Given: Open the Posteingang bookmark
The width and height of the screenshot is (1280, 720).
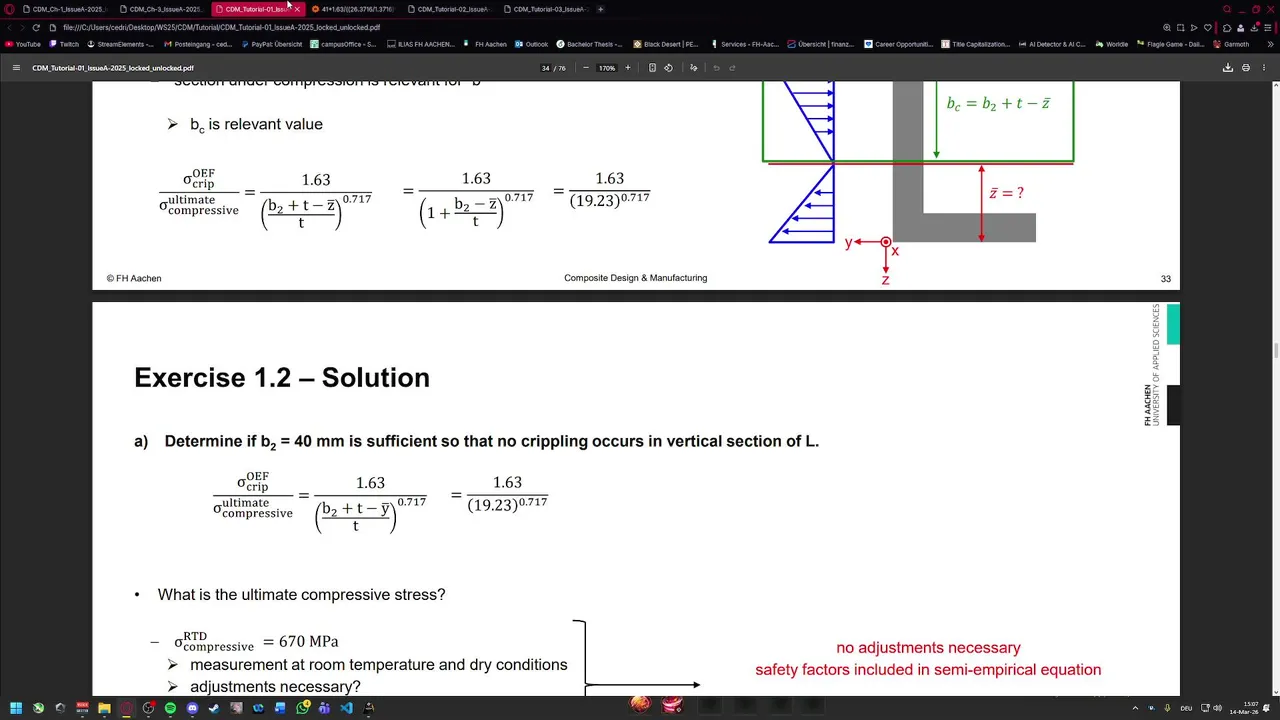Looking at the screenshot, I should (x=197, y=44).
